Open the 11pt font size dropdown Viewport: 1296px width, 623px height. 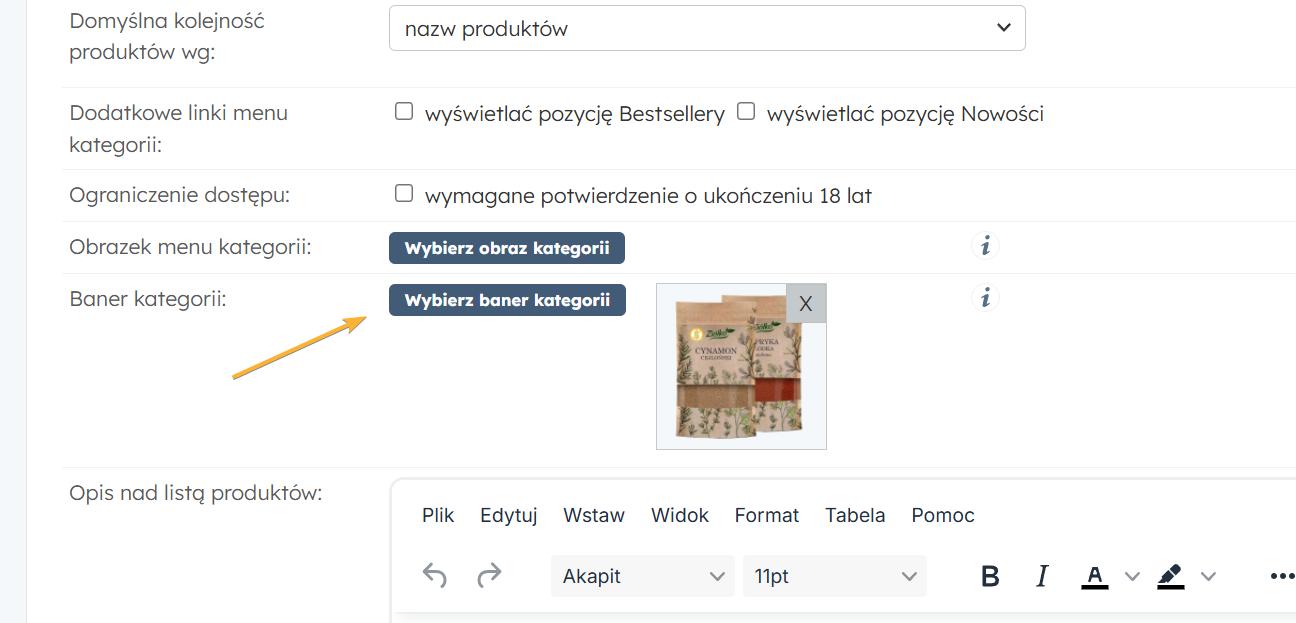click(x=834, y=576)
